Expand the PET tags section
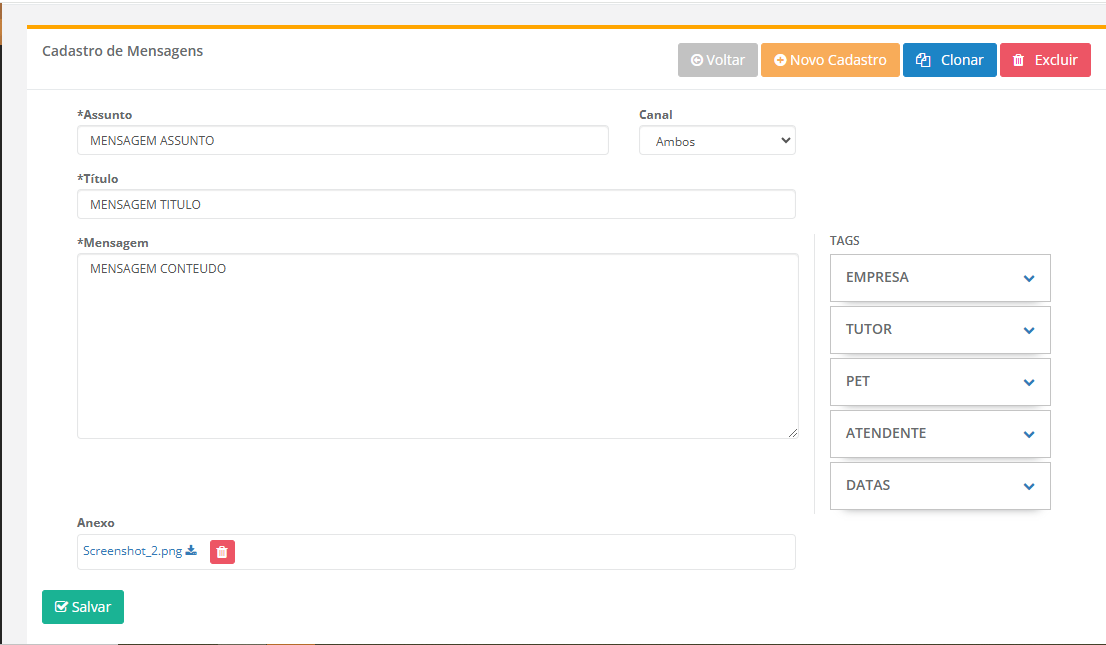The width and height of the screenshot is (1106, 645). coord(940,382)
